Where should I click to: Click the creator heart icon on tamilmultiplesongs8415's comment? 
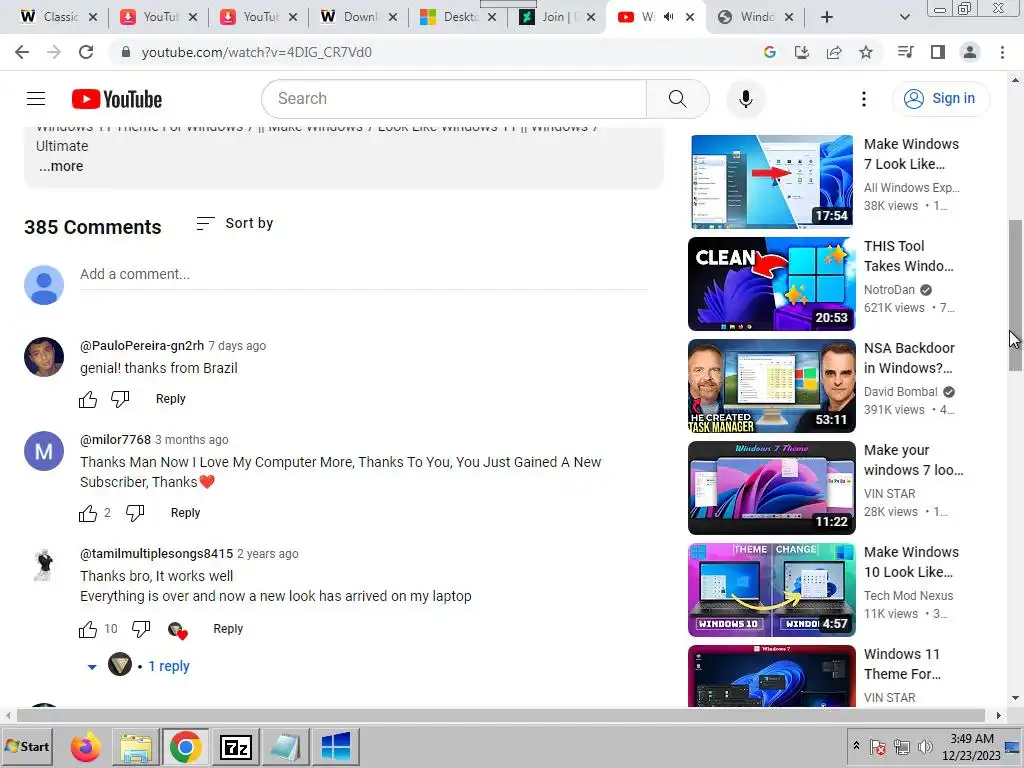(x=177, y=630)
